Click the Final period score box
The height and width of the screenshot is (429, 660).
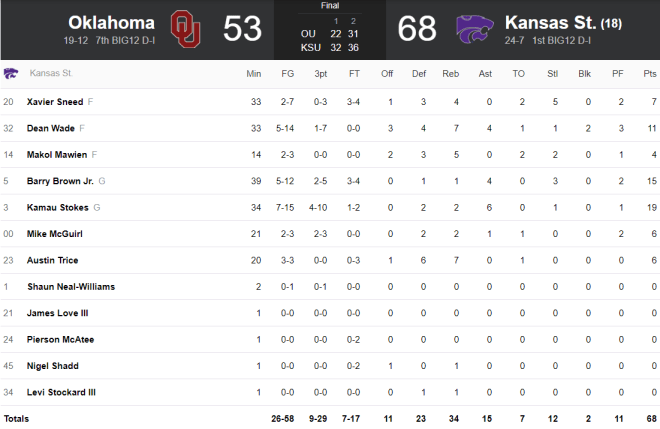pyautogui.click(x=330, y=30)
